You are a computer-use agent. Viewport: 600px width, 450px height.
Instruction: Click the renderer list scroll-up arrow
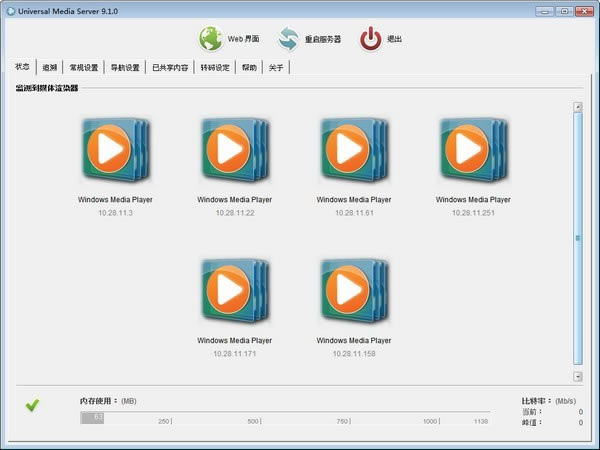tap(578, 107)
